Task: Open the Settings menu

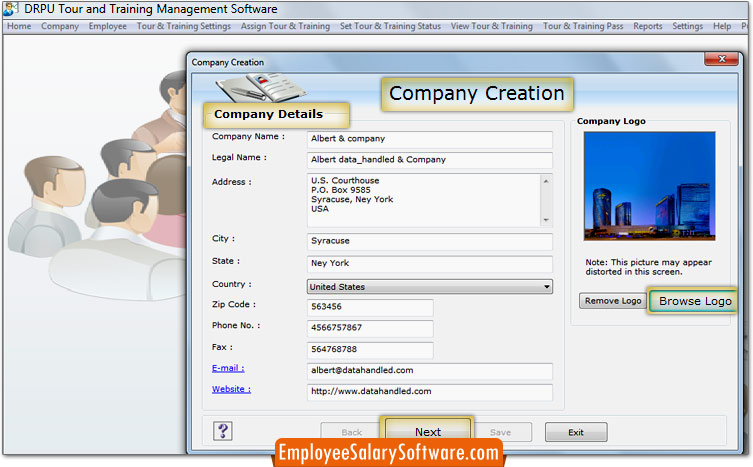Action: coord(687,26)
